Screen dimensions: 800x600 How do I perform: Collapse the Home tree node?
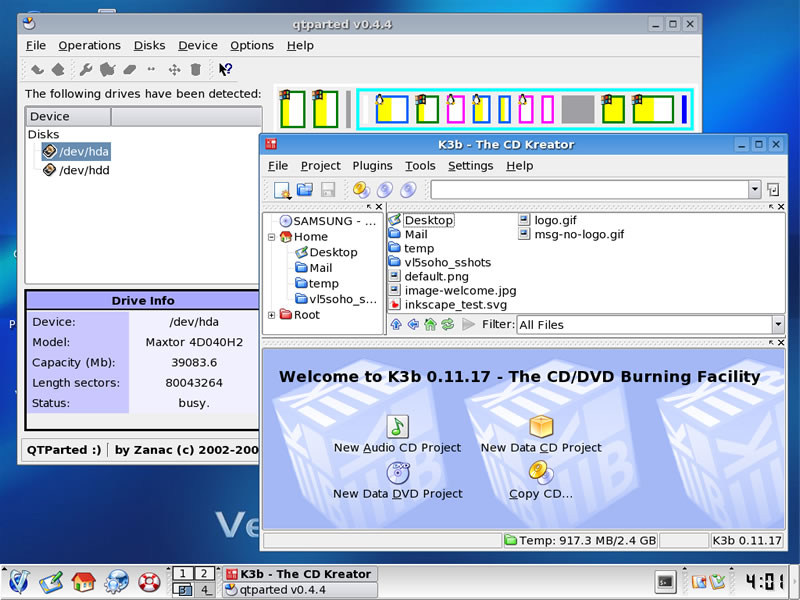pyautogui.click(x=272, y=237)
